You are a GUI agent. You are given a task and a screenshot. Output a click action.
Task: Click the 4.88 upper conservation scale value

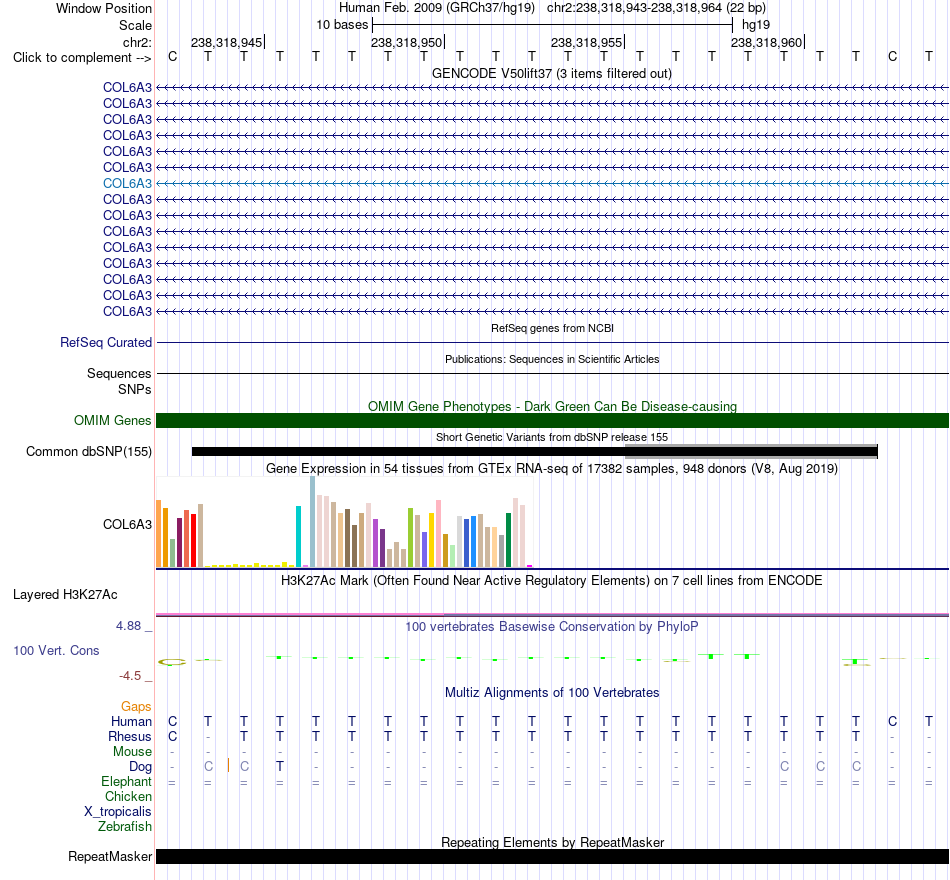128,625
